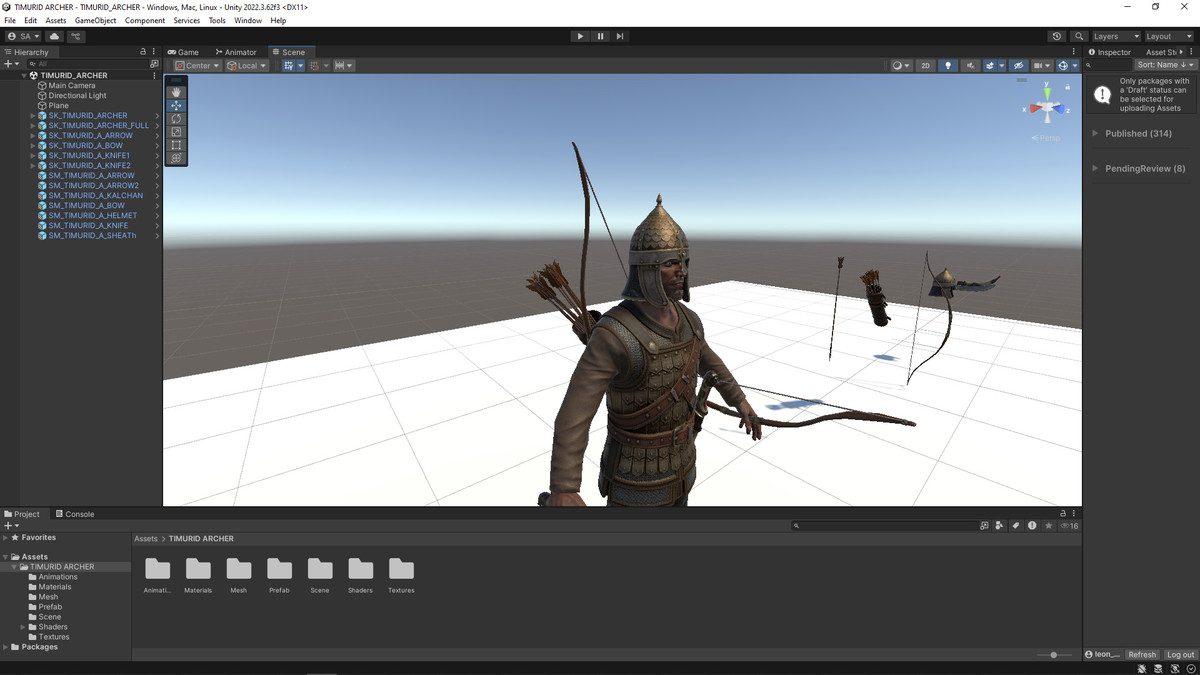
Task: Select the combined Transform tool
Action: click(175, 157)
